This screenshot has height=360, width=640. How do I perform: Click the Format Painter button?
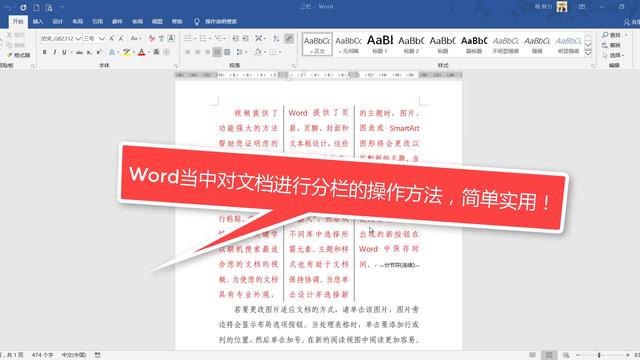pos(18,55)
